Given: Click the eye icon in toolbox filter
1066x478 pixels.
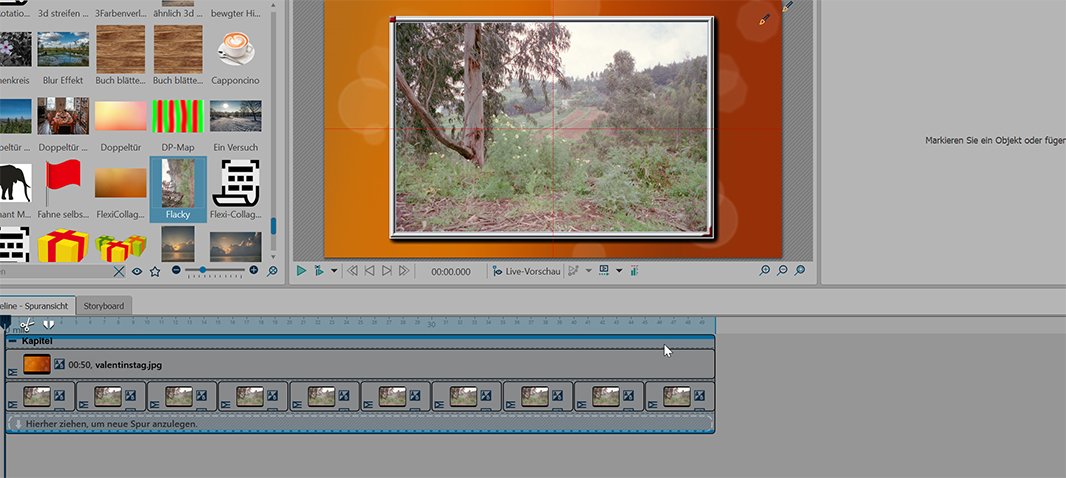Looking at the screenshot, I should (137, 271).
